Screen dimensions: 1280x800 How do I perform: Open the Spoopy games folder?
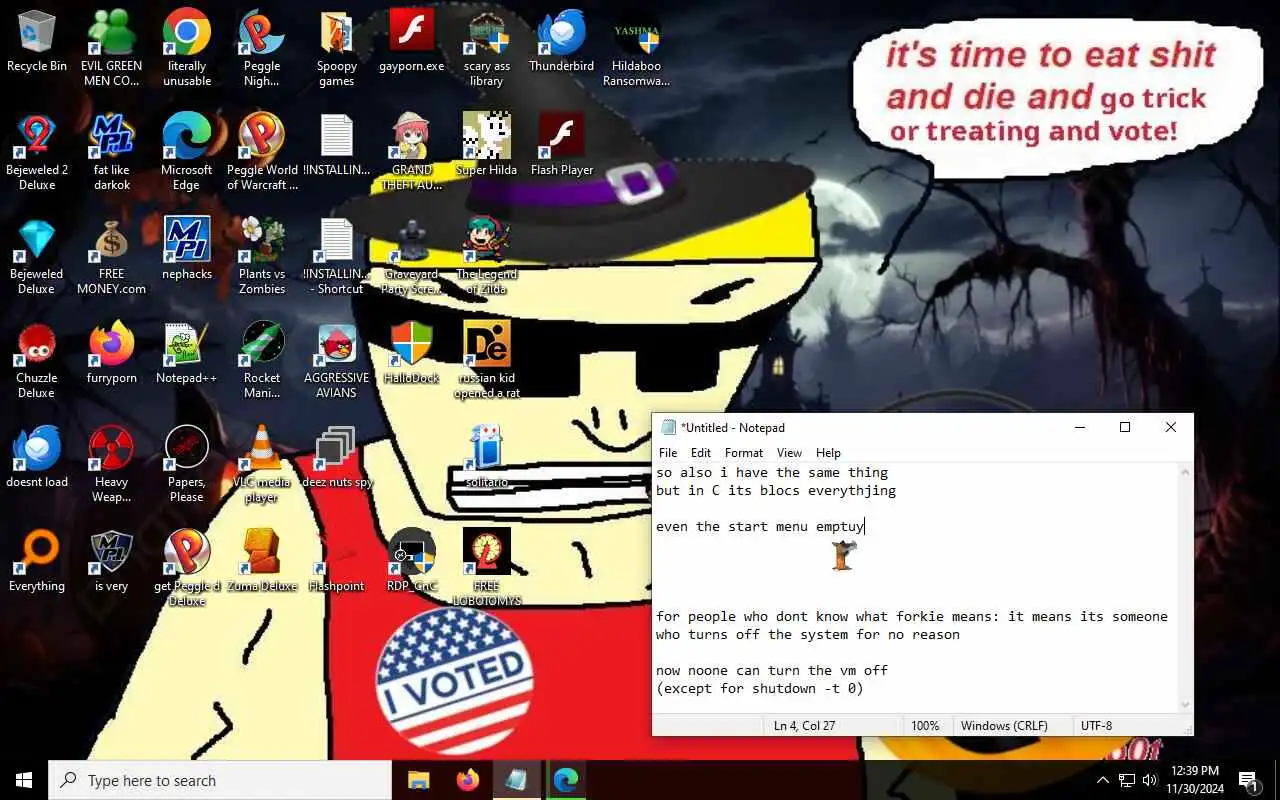[x=337, y=48]
